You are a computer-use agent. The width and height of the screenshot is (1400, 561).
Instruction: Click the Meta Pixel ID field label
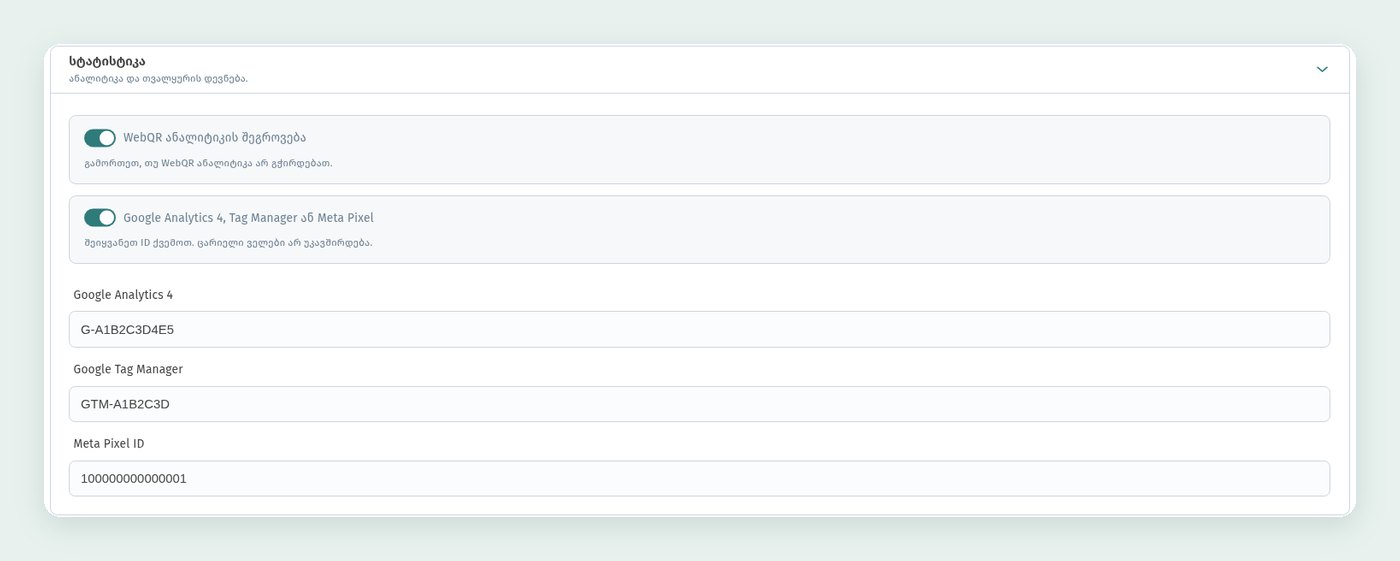click(x=109, y=443)
